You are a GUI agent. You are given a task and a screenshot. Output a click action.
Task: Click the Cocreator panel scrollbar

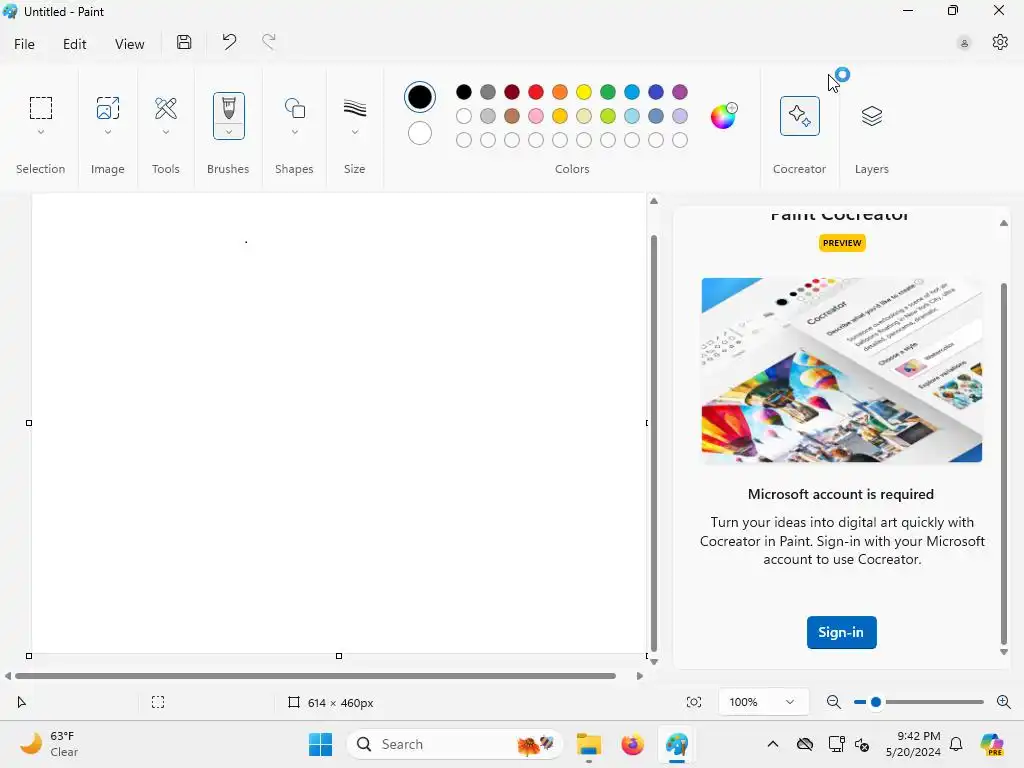click(x=1004, y=464)
